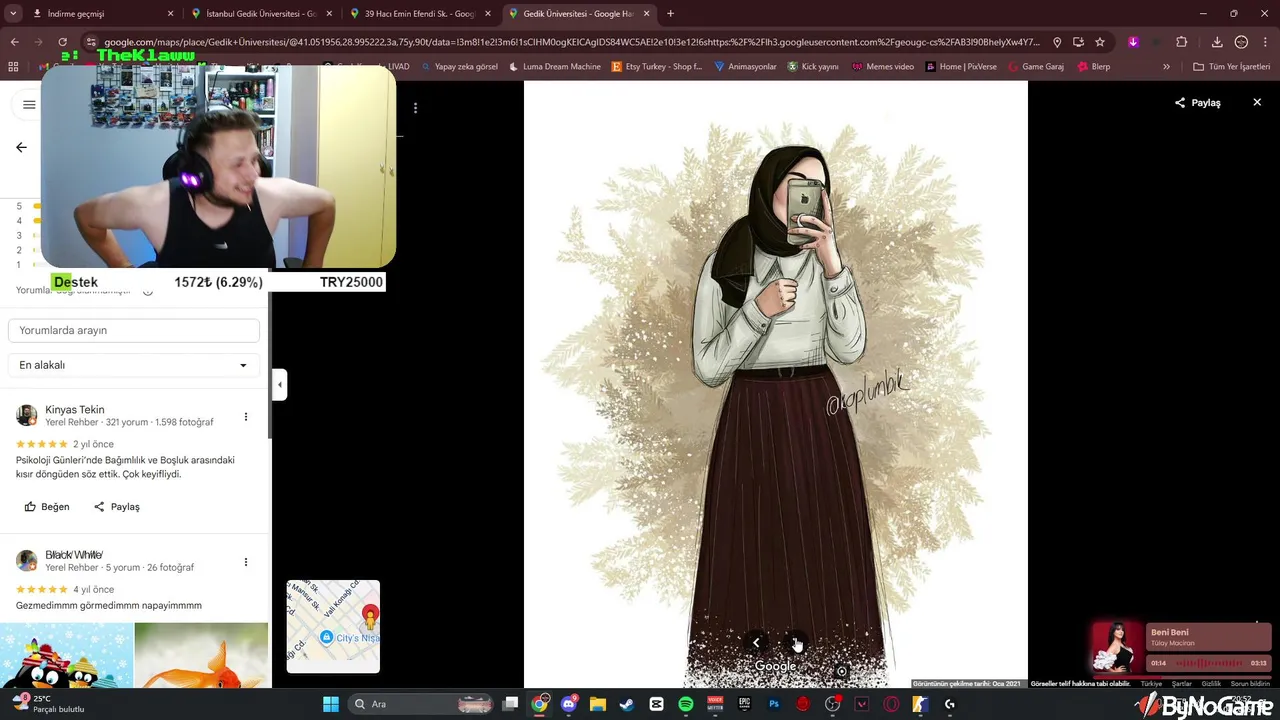Open the penguin cartoon review photo
1280x720 pixels.
tap(66, 655)
